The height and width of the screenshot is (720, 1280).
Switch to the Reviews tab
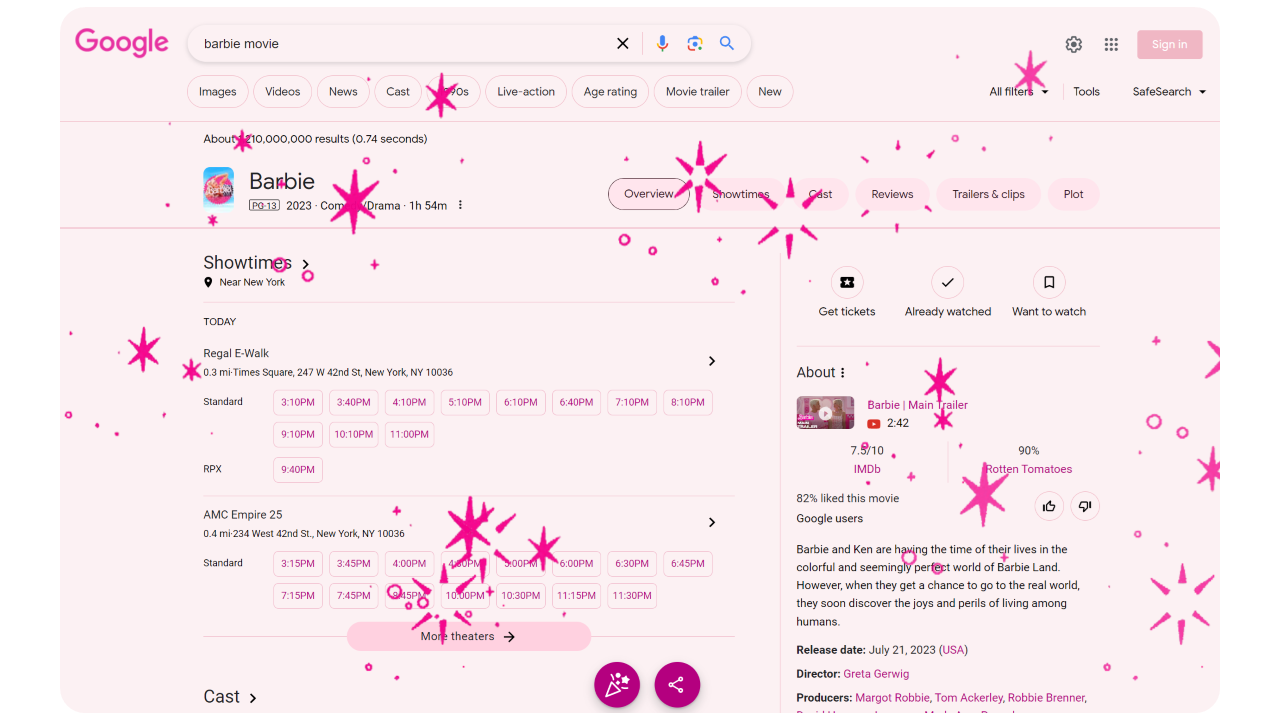[892, 194]
